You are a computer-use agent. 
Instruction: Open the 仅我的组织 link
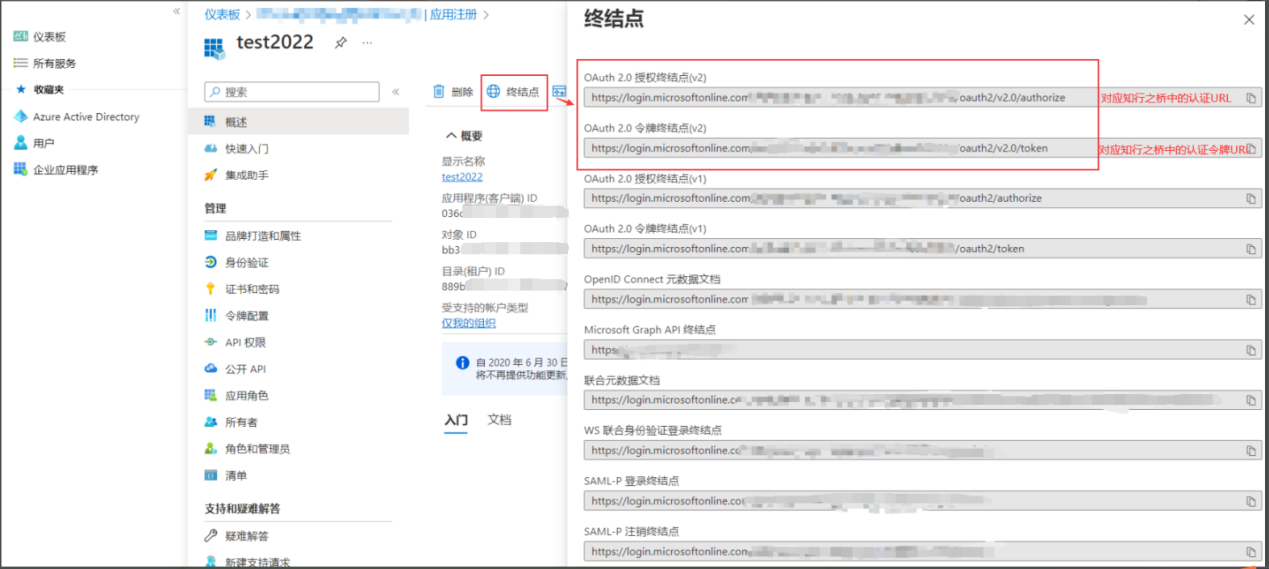469,323
